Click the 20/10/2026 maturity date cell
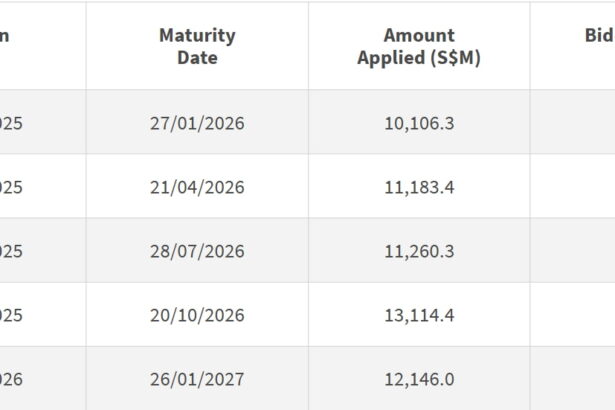Viewport: 615px width, 410px height. tap(197, 315)
